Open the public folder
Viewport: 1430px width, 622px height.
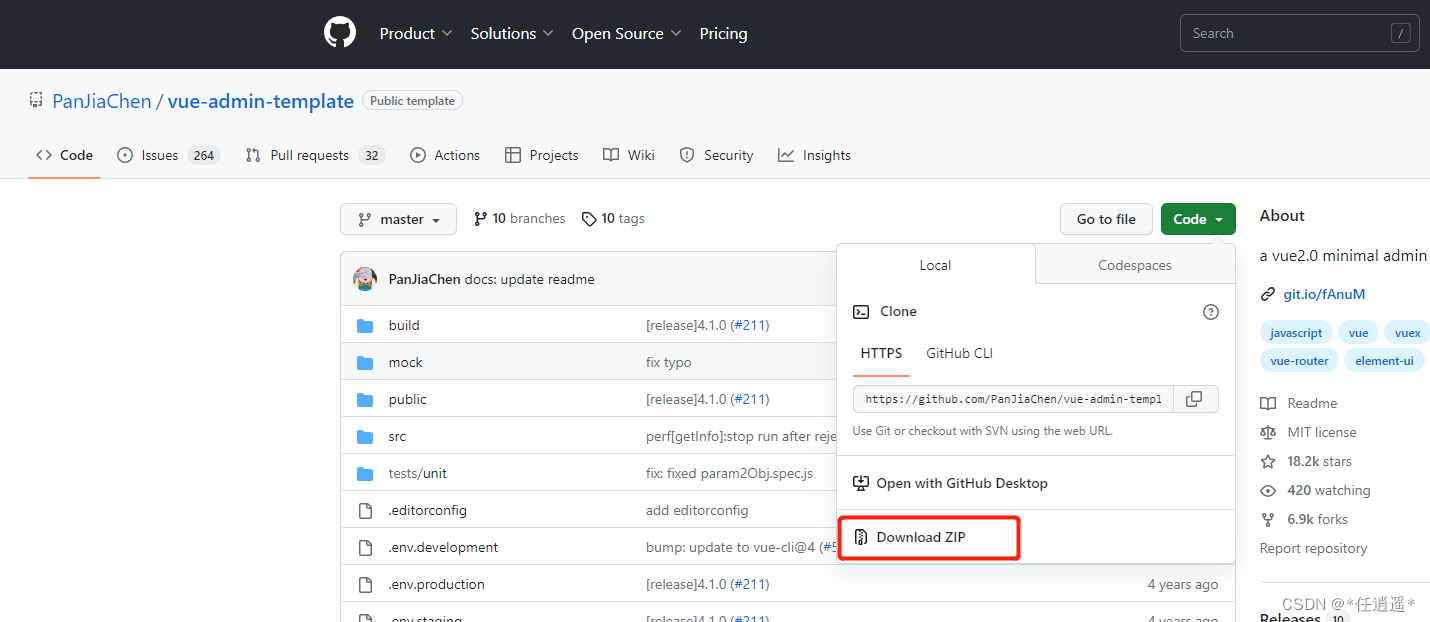coord(408,399)
